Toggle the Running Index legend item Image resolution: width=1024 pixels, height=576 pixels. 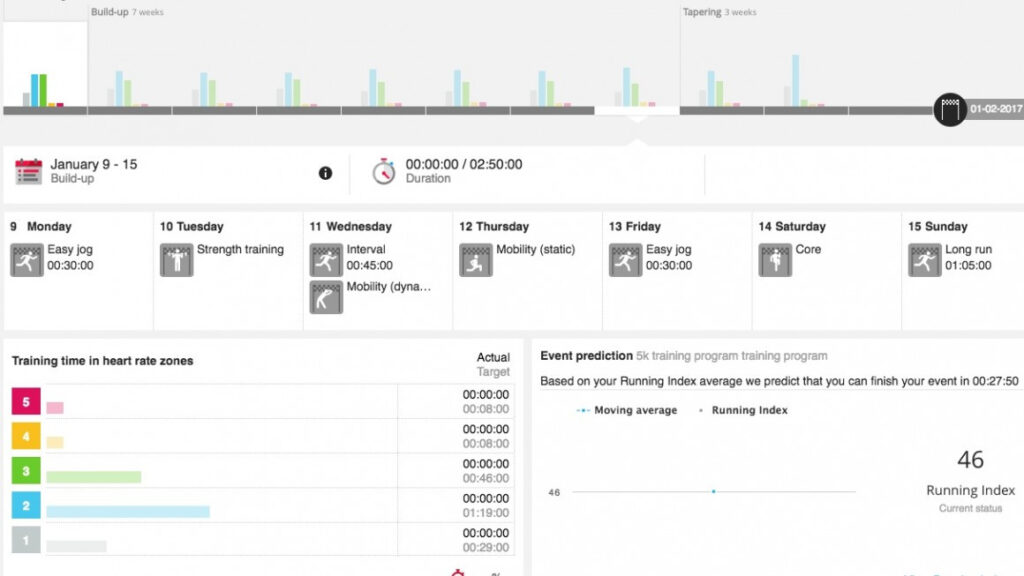[x=744, y=410]
